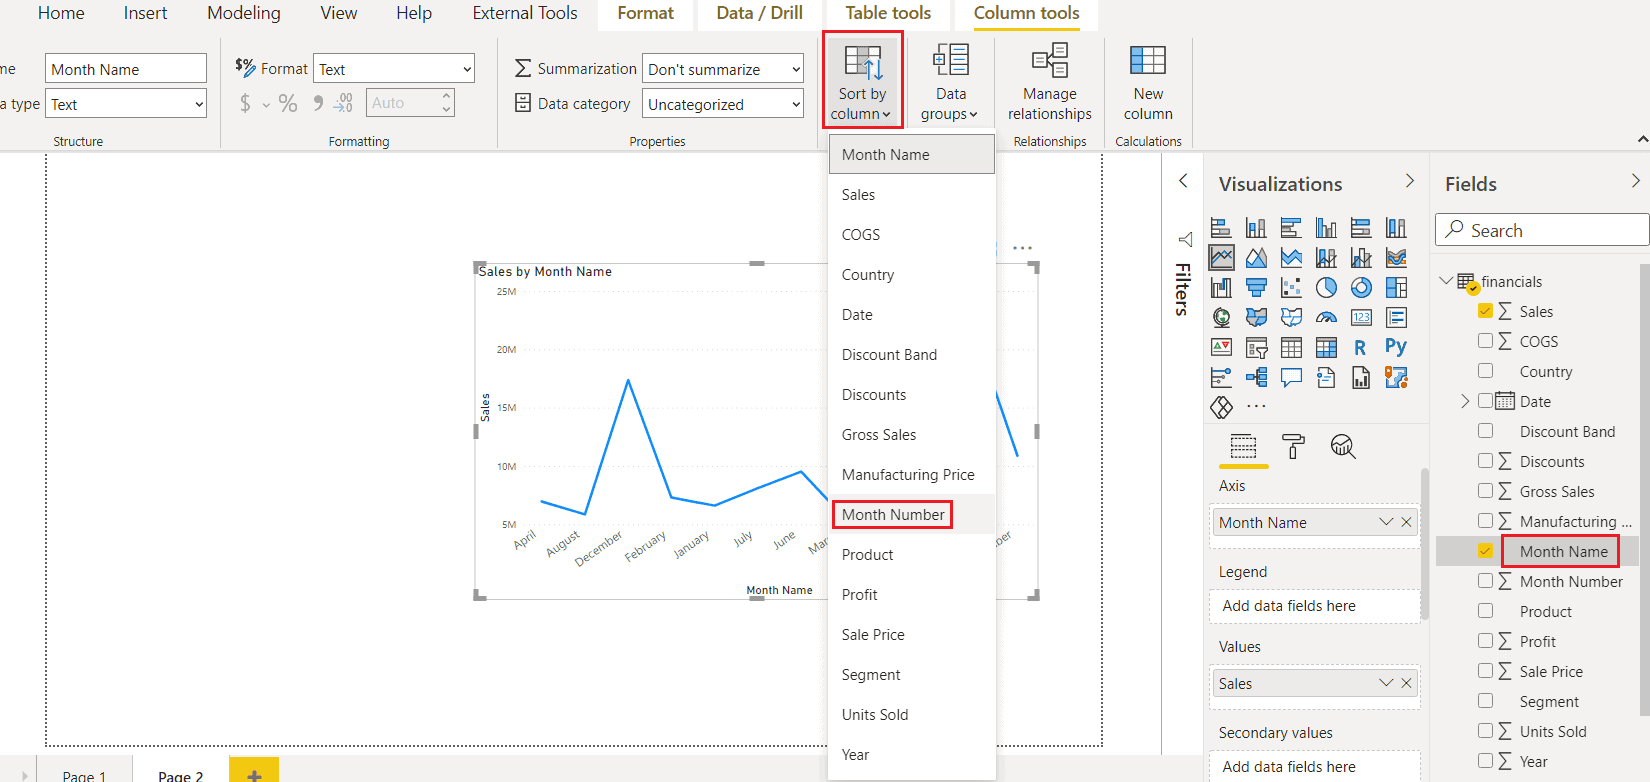Choose the Q&A speech bubble visual
Viewport: 1650px width, 782px height.
1291,378
